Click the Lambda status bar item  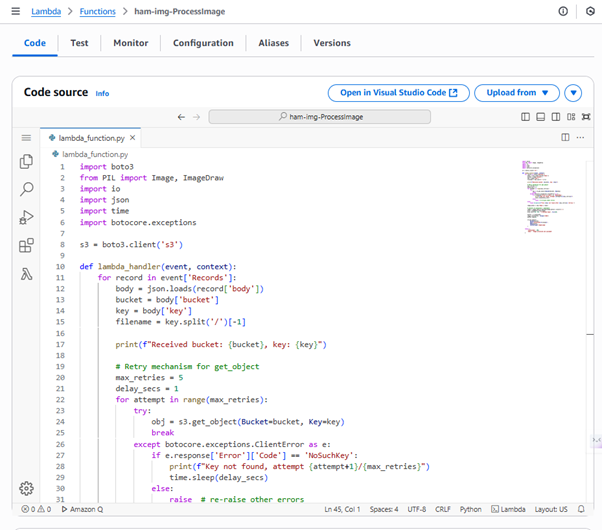tap(508, 509)
